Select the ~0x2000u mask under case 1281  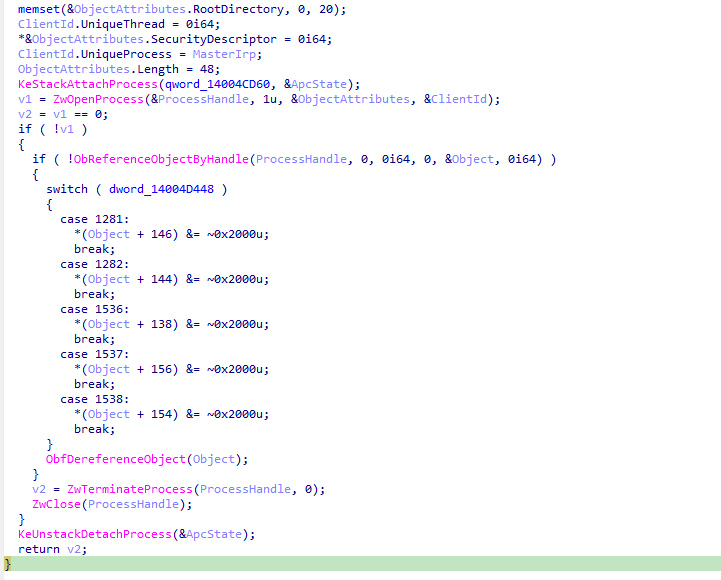[235, 234]
